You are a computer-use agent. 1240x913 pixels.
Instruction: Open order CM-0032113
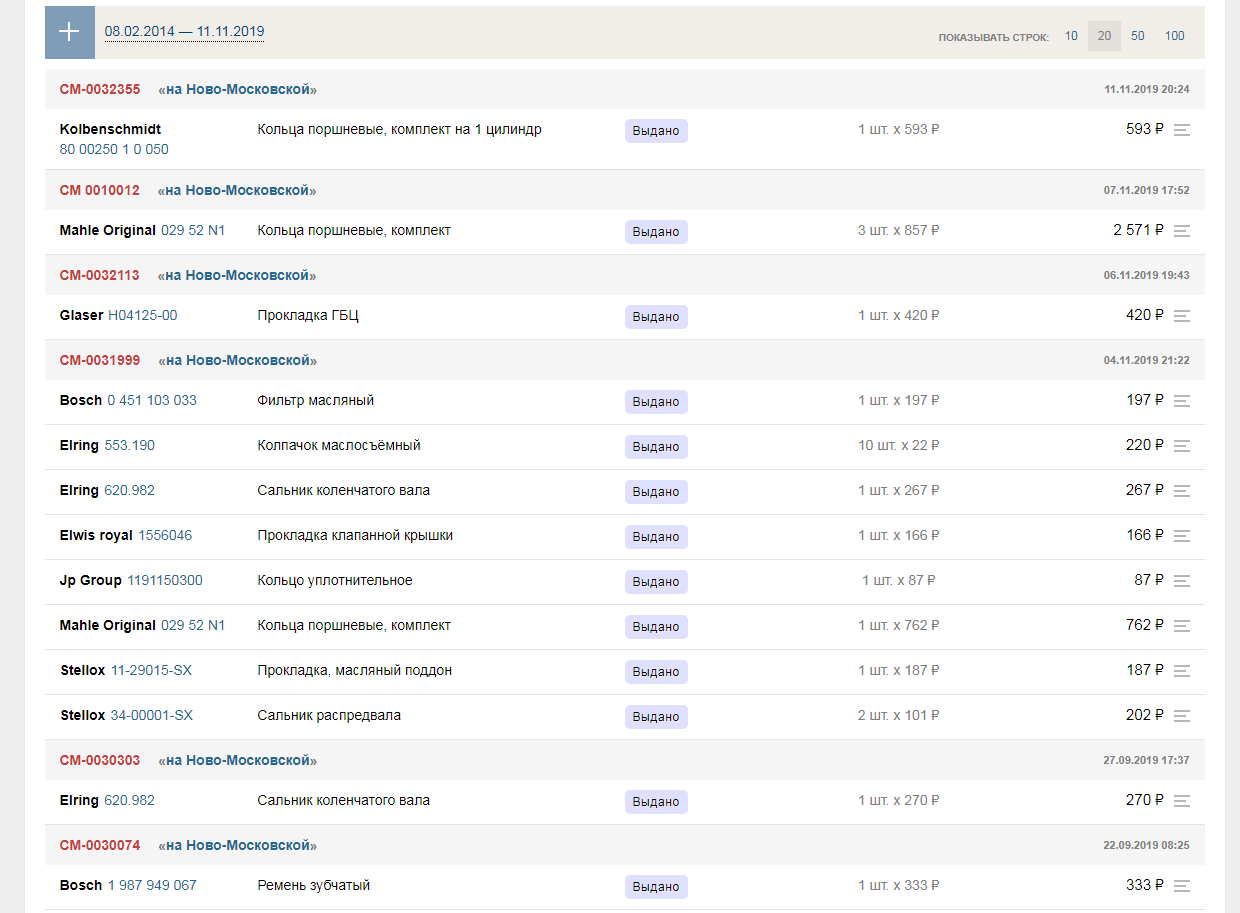click(100, 275)
